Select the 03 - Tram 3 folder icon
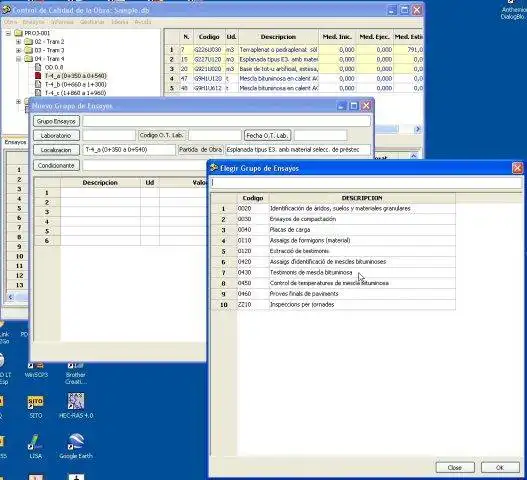The image size is (527, 480). 29,50
